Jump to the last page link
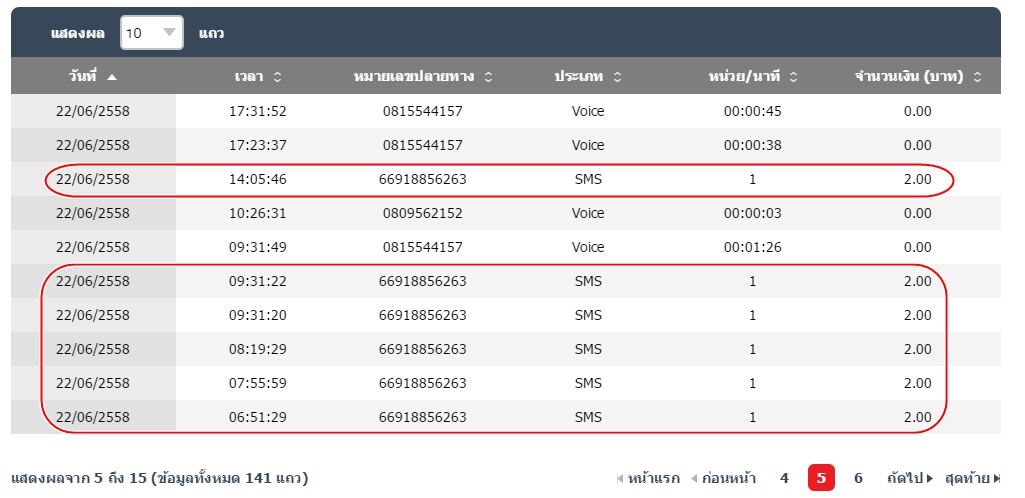The image size is (1025, 498). pos(972,478)
